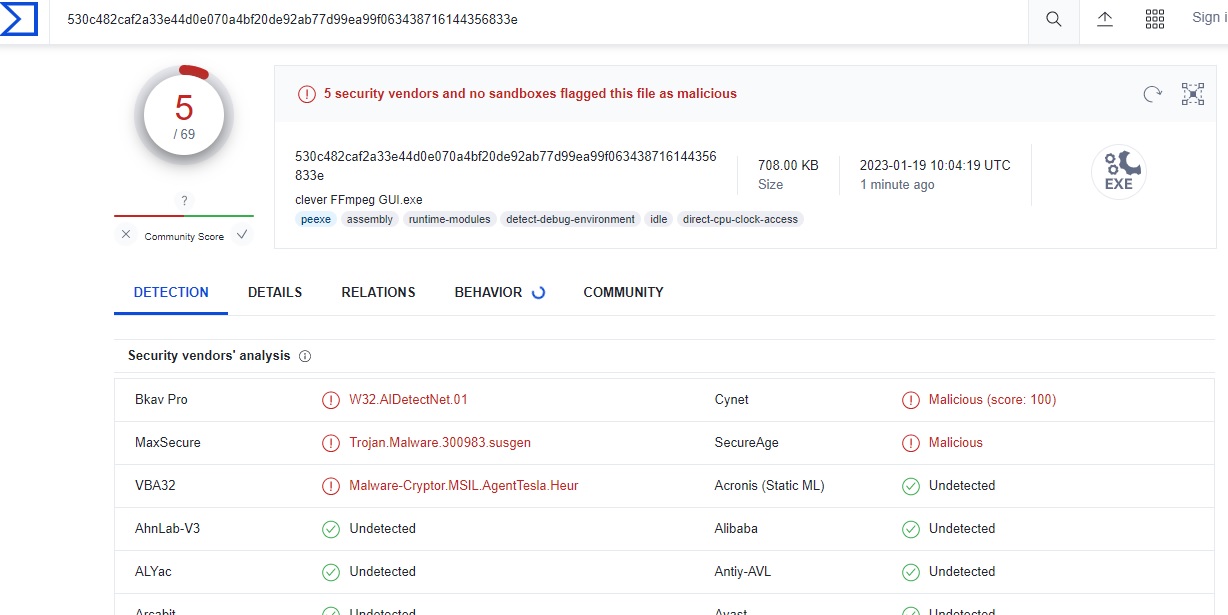The image size is (1228, 615).
Task: Click the W32.AIDetectNet.01 detection result
Action: (x=408, y=400)
